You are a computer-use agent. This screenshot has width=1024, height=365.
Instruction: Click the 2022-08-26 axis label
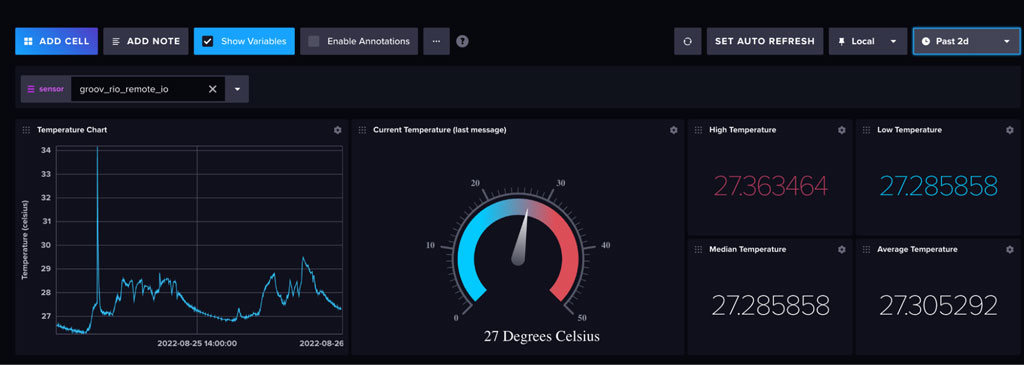pos(321,343)
